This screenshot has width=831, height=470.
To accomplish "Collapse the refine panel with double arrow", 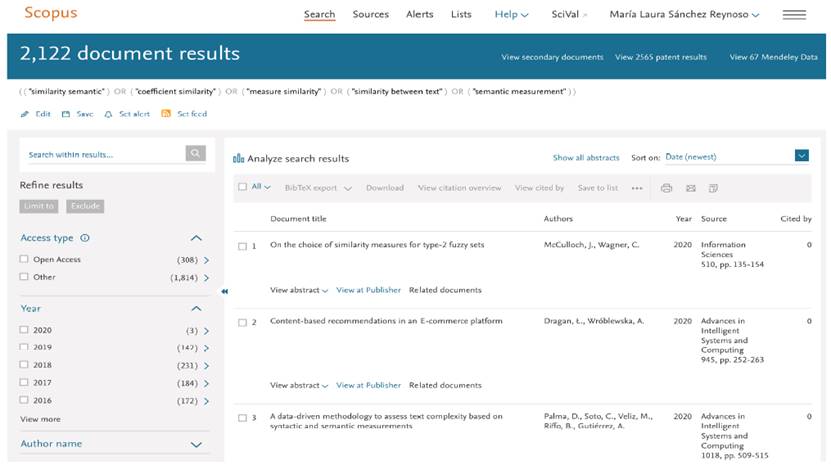I will (224, 291).
